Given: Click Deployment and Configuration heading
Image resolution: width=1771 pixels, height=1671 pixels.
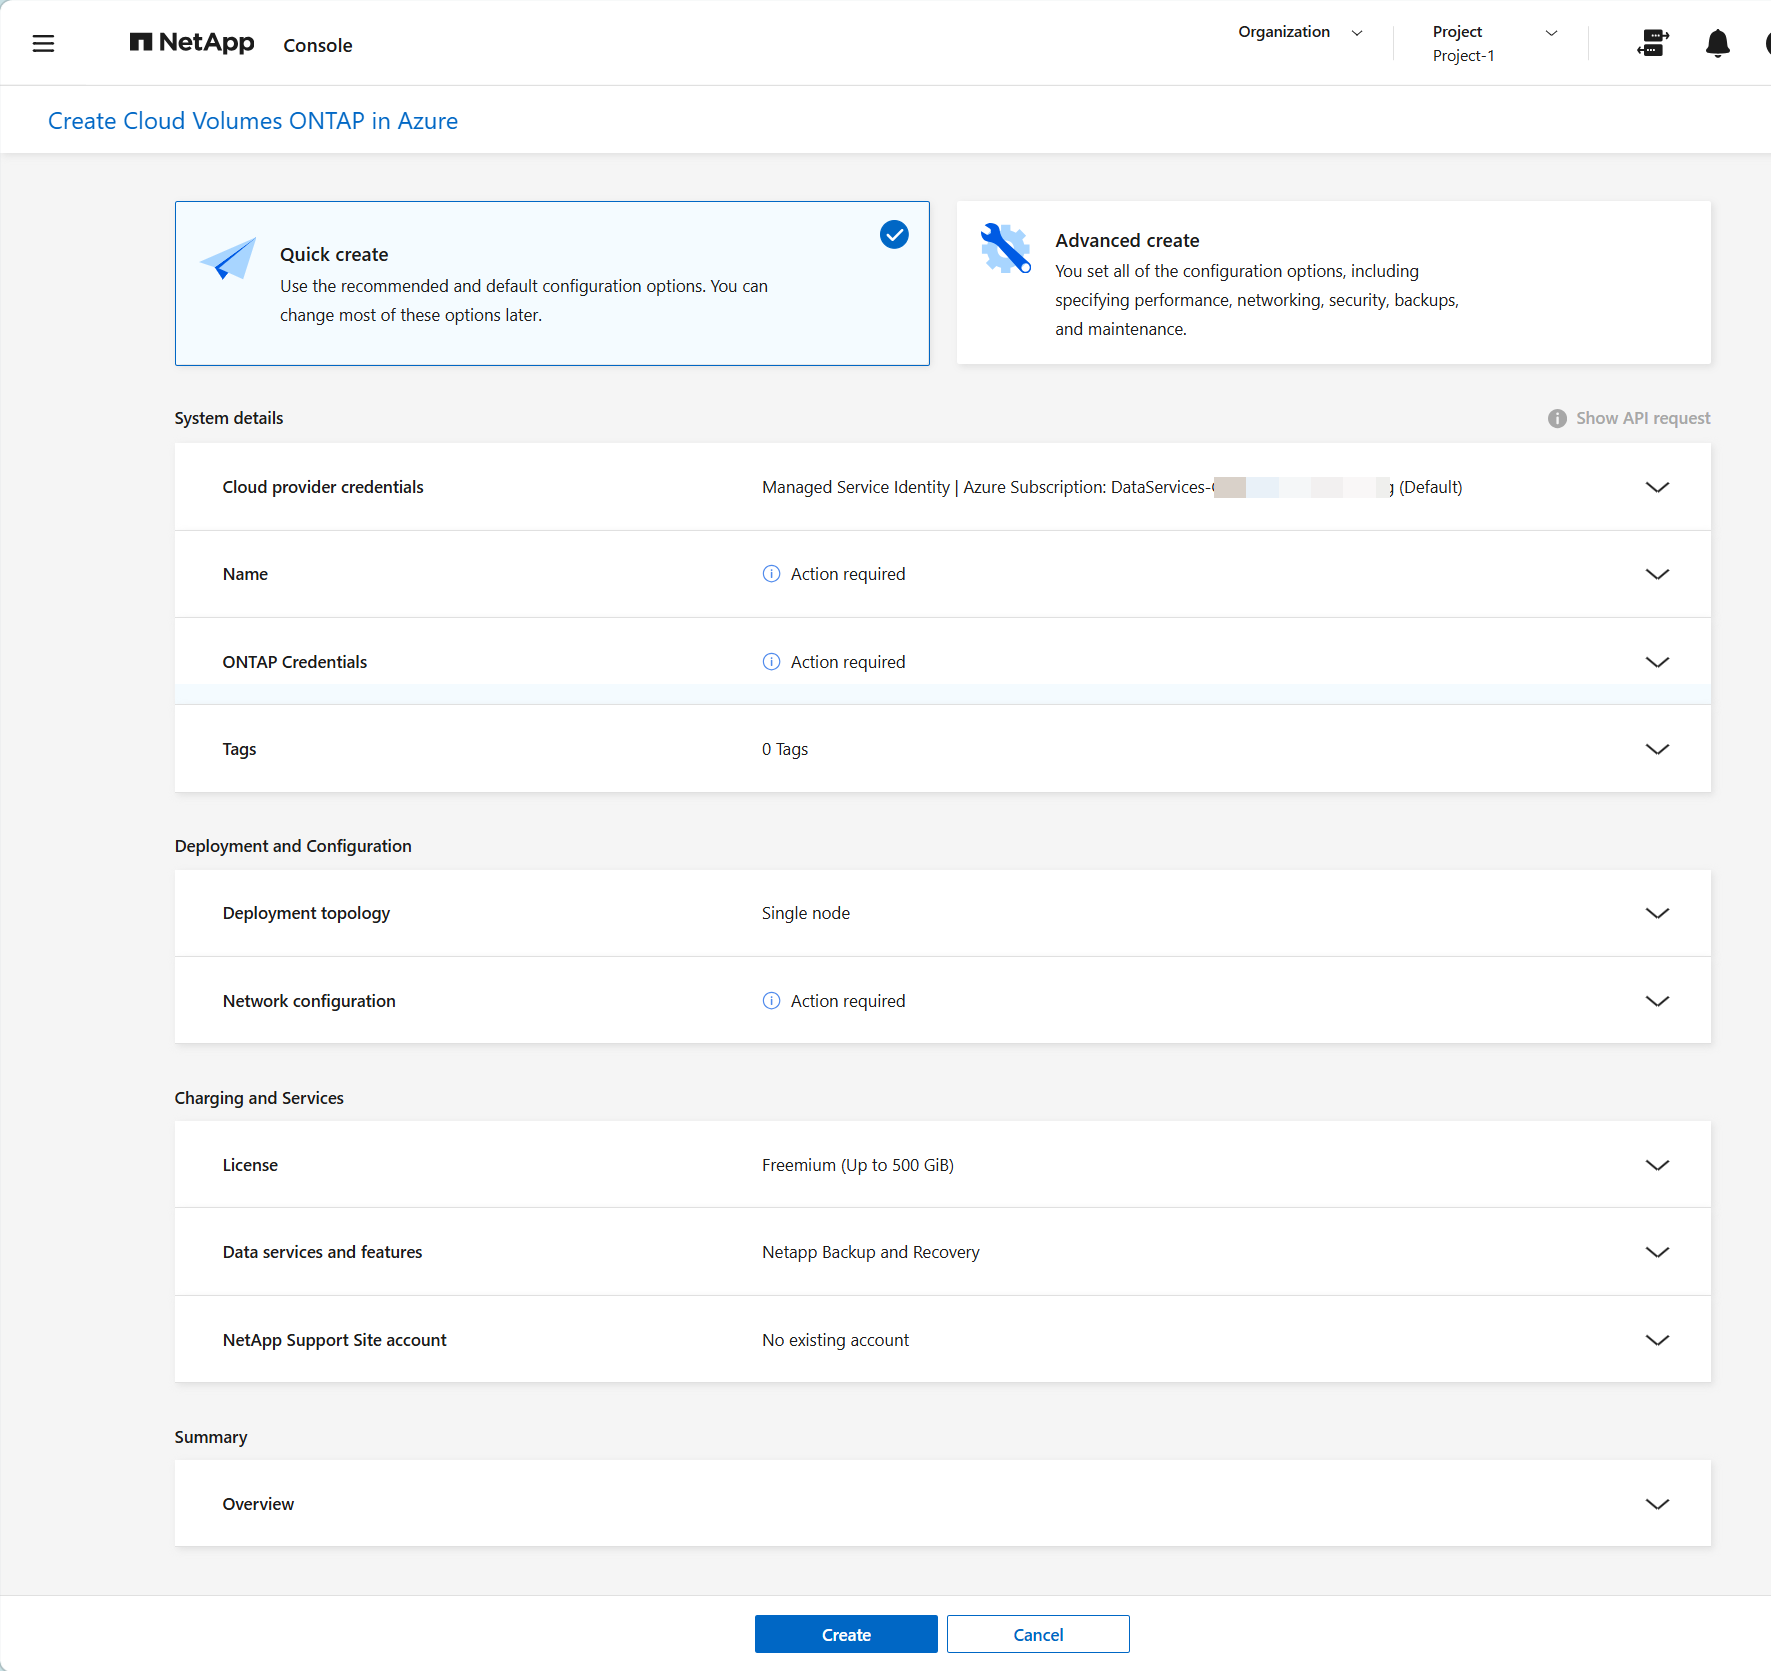Looking at the screenshot, I should coord(293,846).
